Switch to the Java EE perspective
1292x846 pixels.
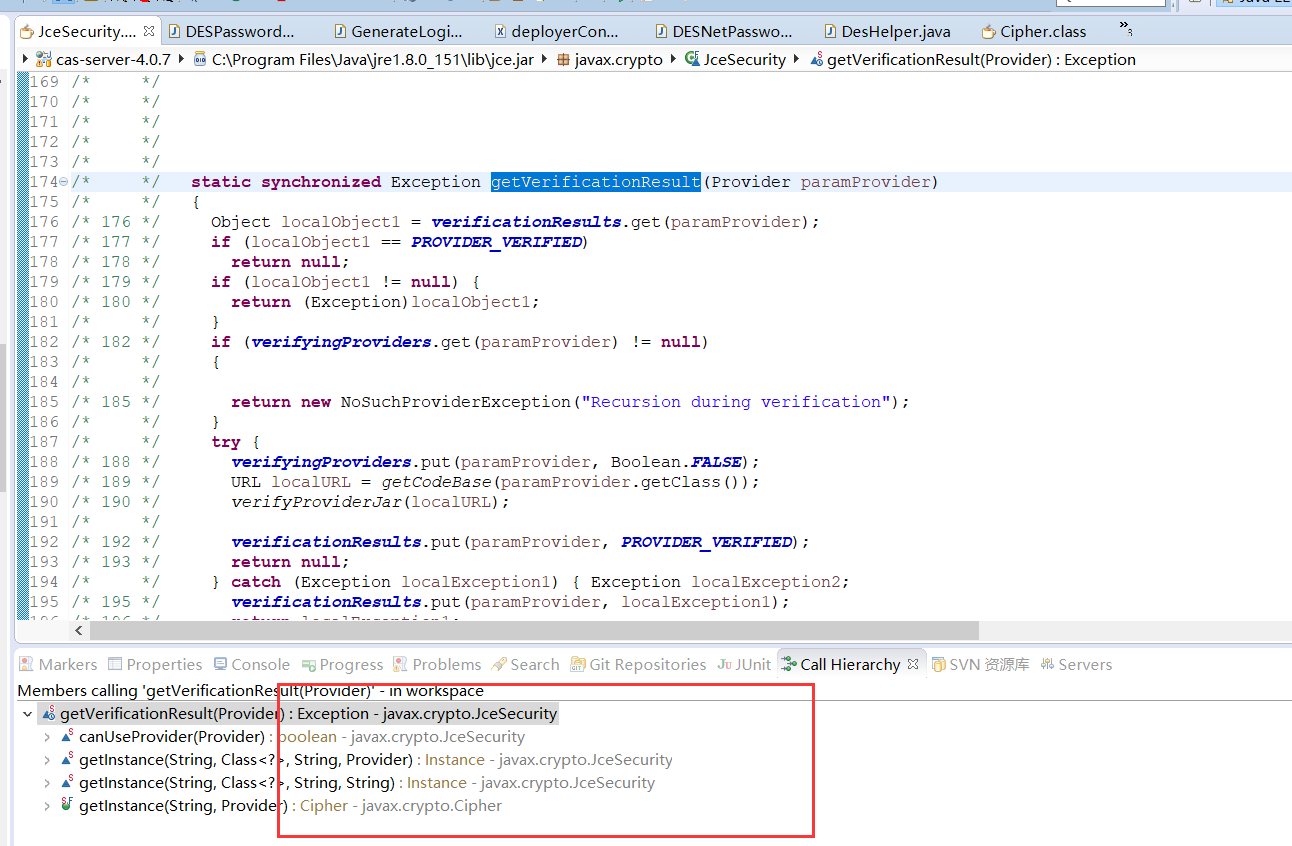(1255, 3)
